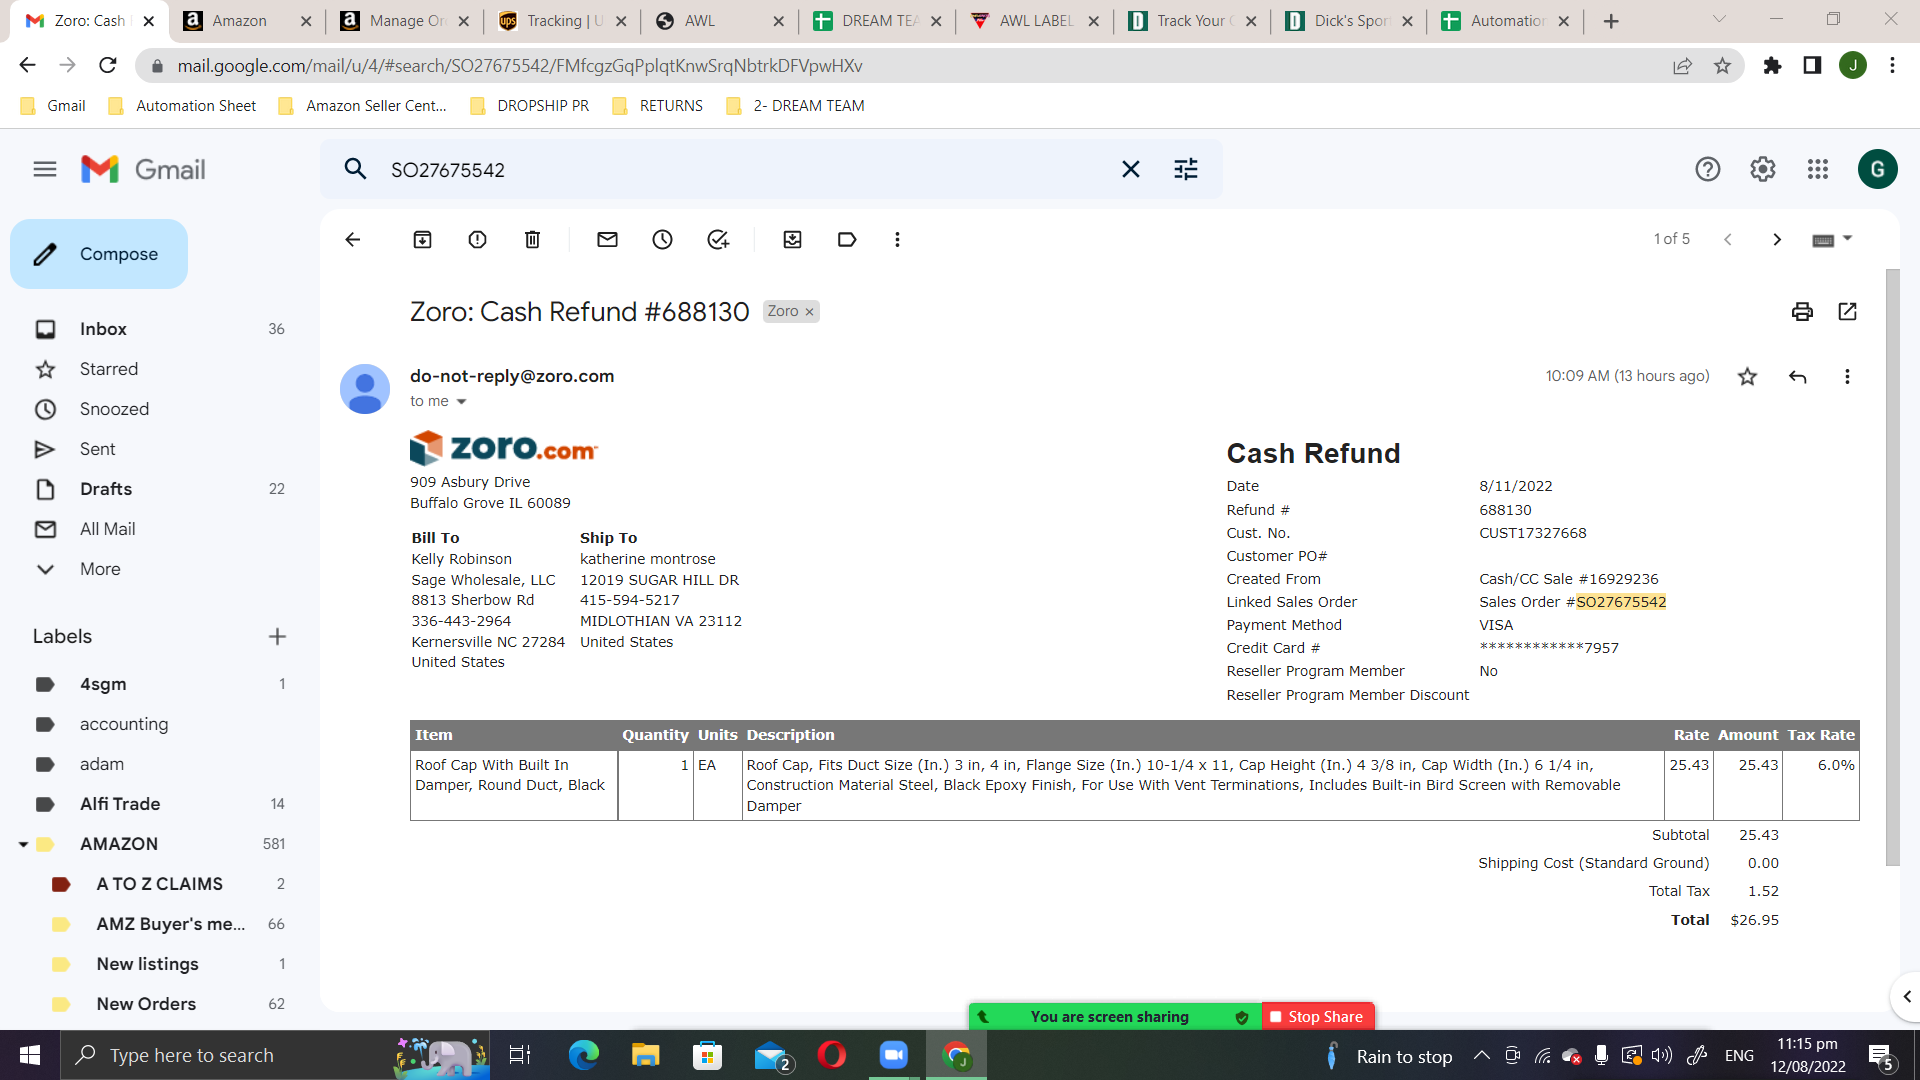Image resolution: width=1920 pixels, height=1080 pixels.
Task: Open message more options menu
Action: tap(1847, 377)
